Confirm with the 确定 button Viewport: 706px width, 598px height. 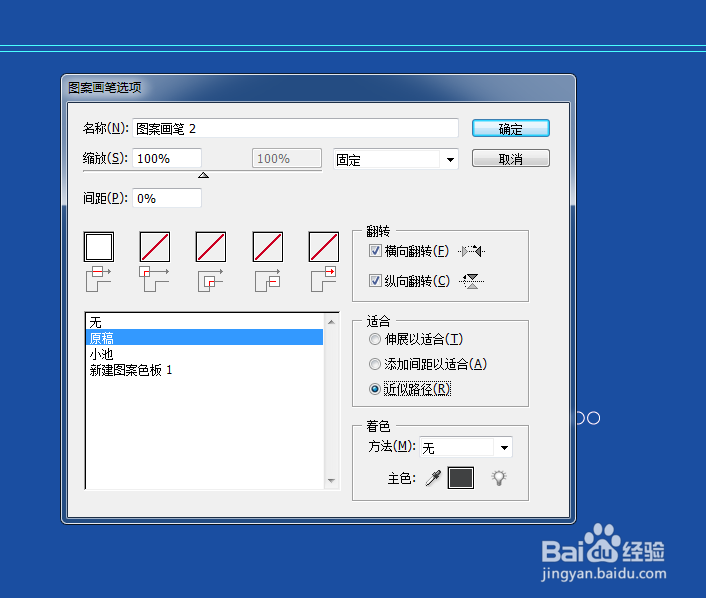[511, 128]
